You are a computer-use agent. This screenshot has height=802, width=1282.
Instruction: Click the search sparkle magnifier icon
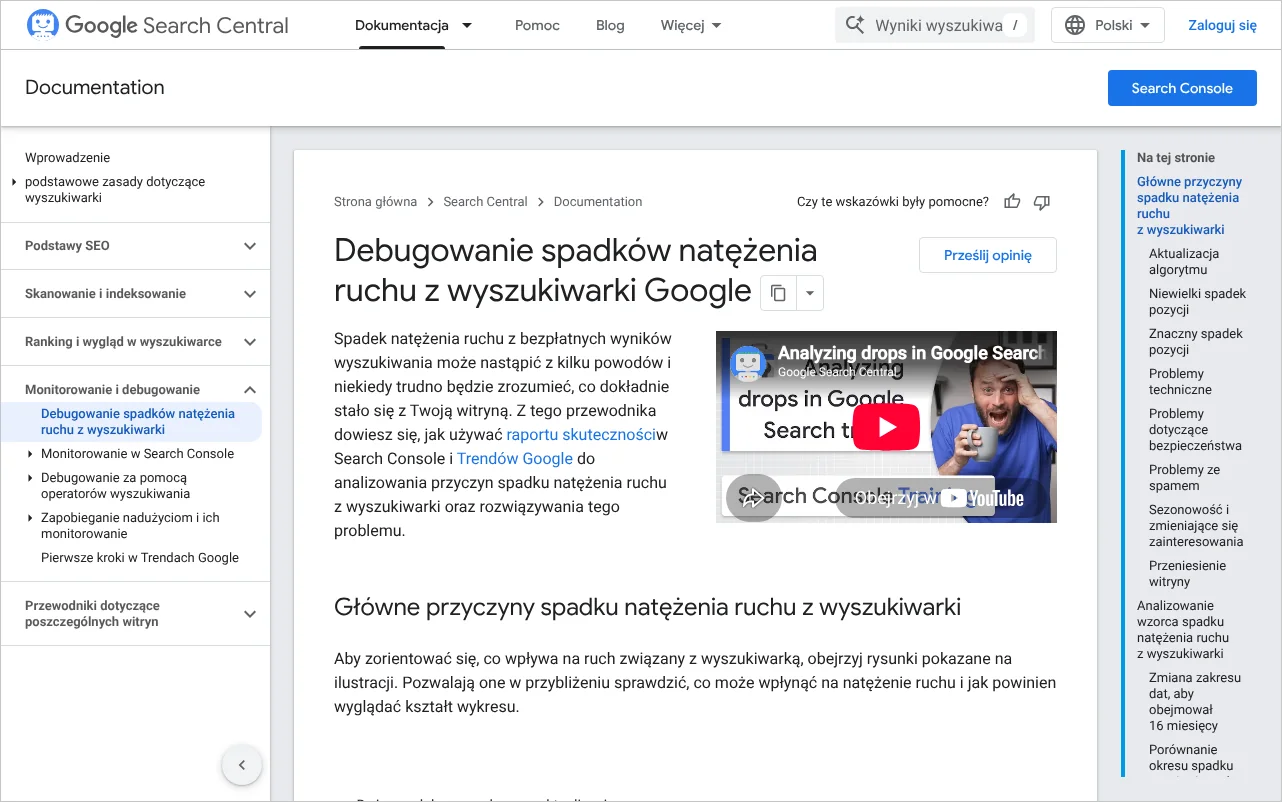(855, 25)
